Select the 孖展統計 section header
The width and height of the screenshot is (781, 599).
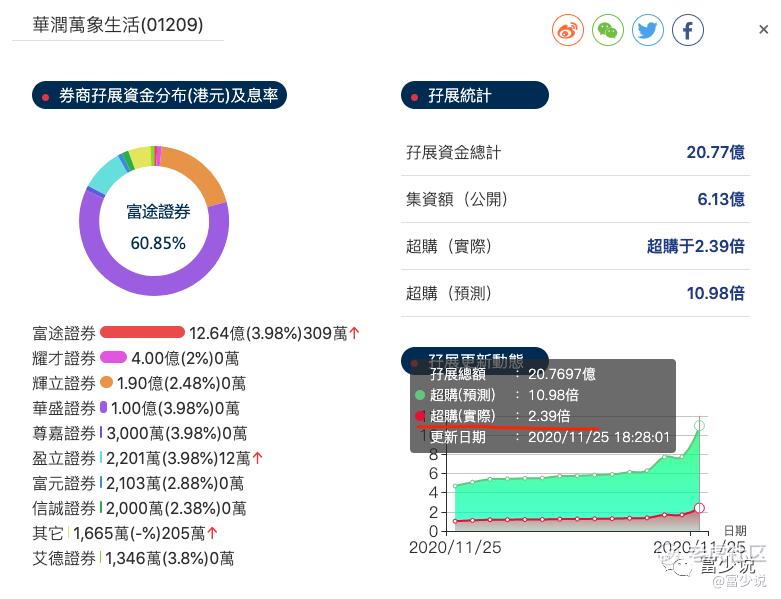pyautogui.click(x=475, y=95)
